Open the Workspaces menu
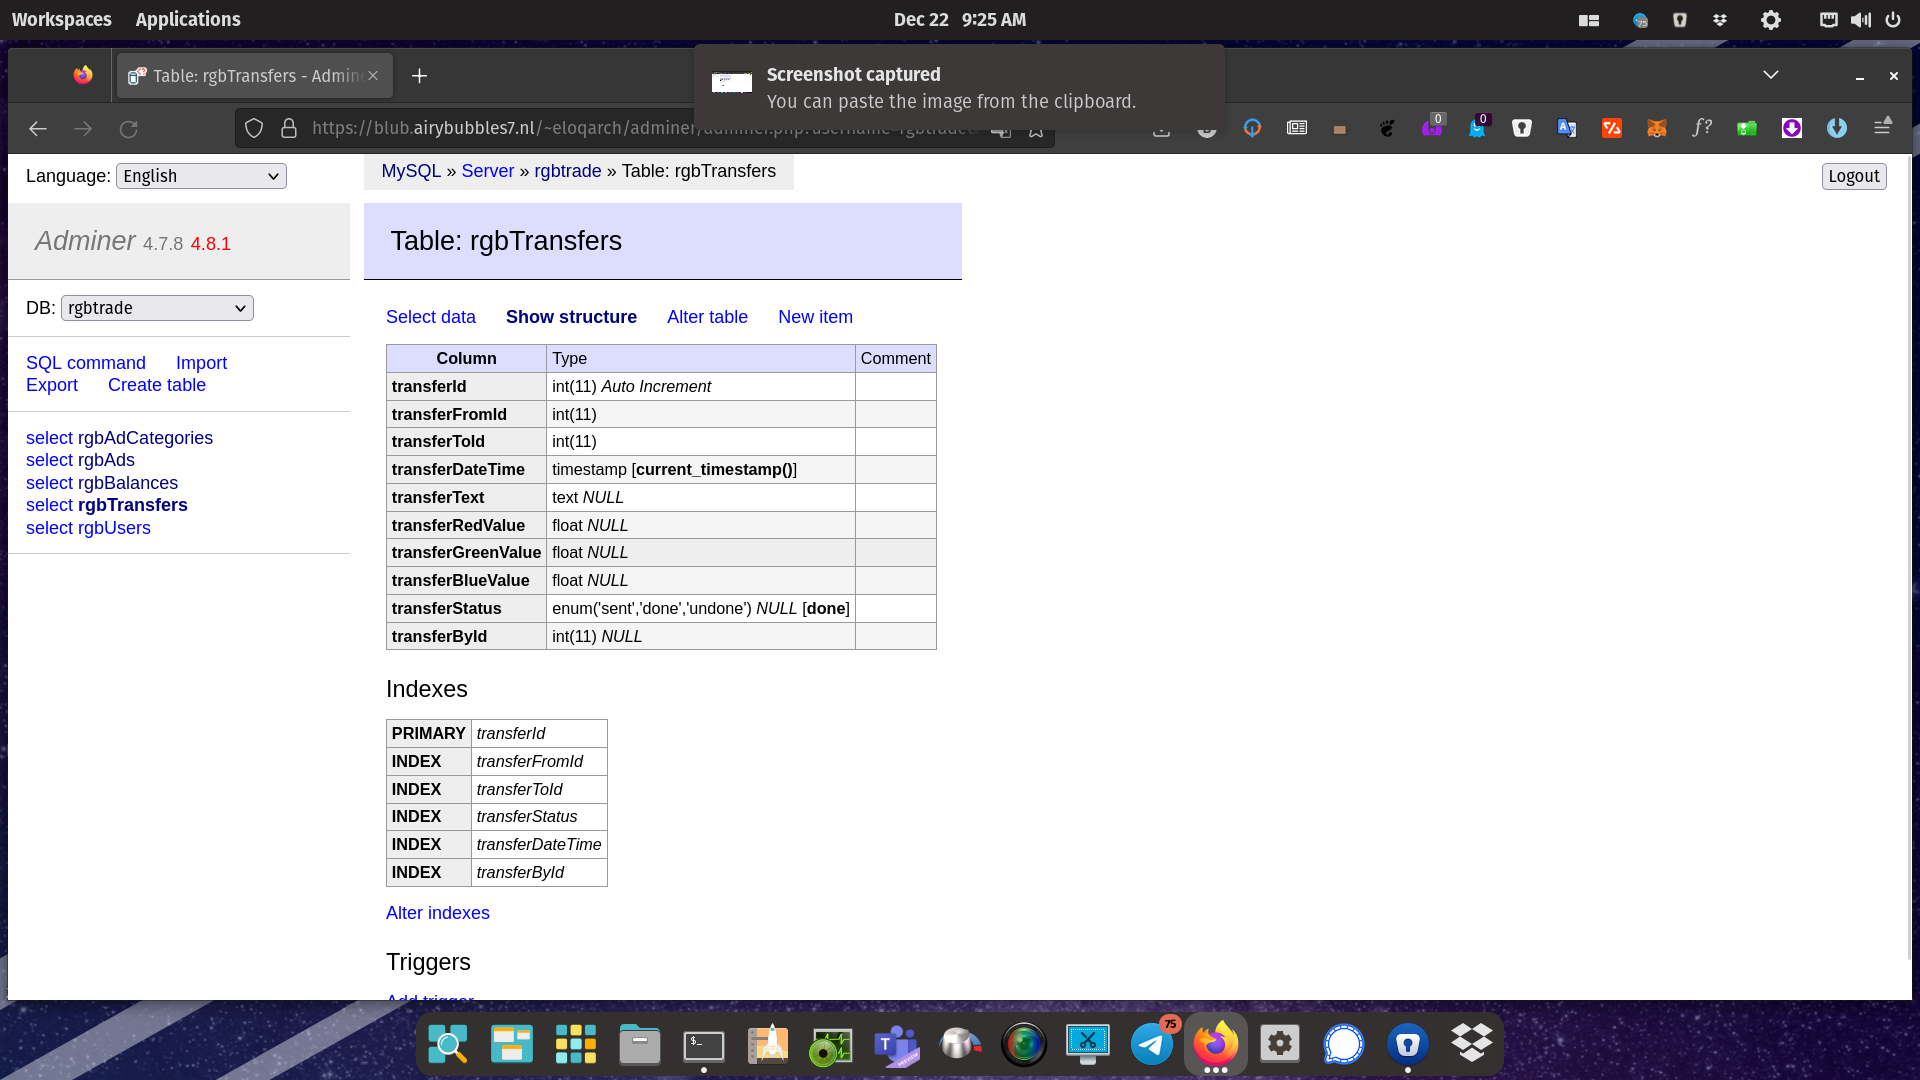 [x=62, y=19]
